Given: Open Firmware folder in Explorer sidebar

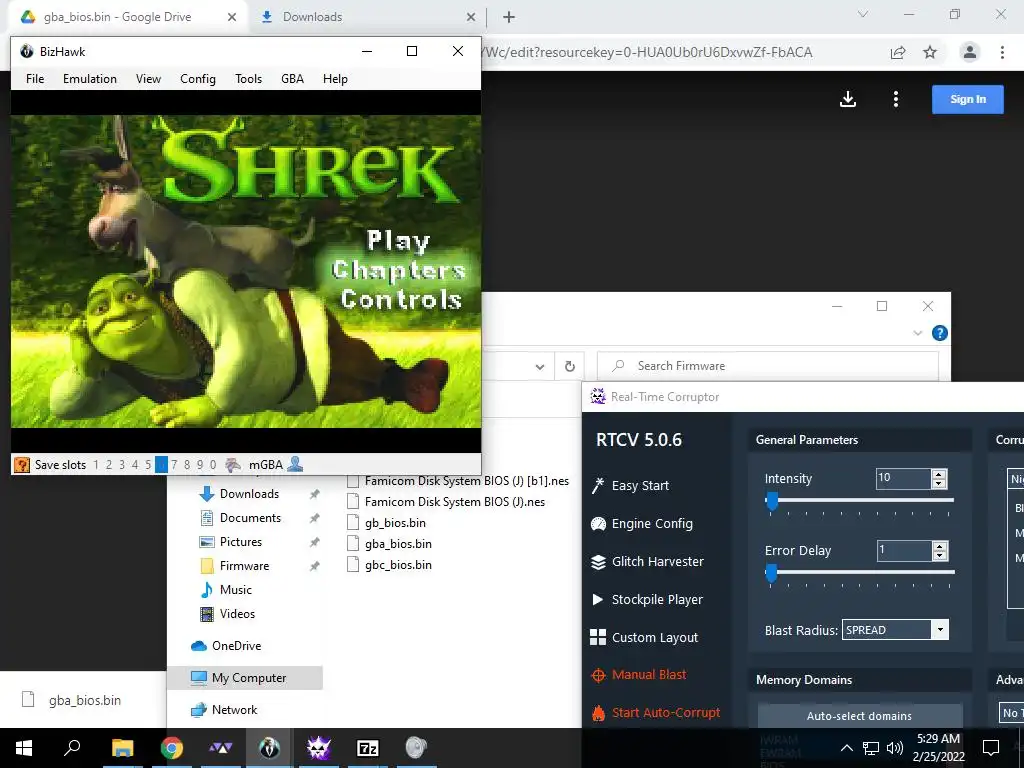Looking at the screenshot, I should 244,566.
